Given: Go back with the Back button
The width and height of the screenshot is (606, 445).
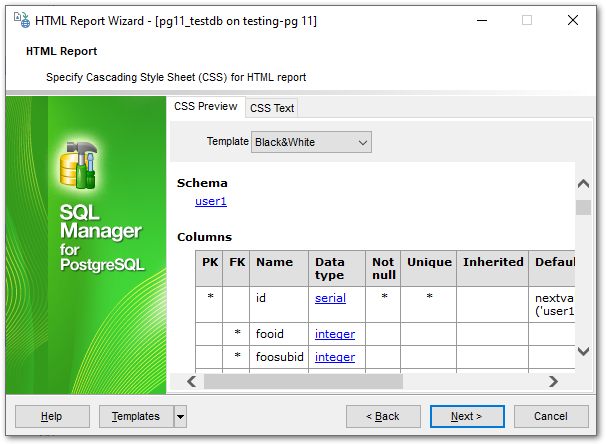Looking at the screenshot, I should (x=382, y=416).
